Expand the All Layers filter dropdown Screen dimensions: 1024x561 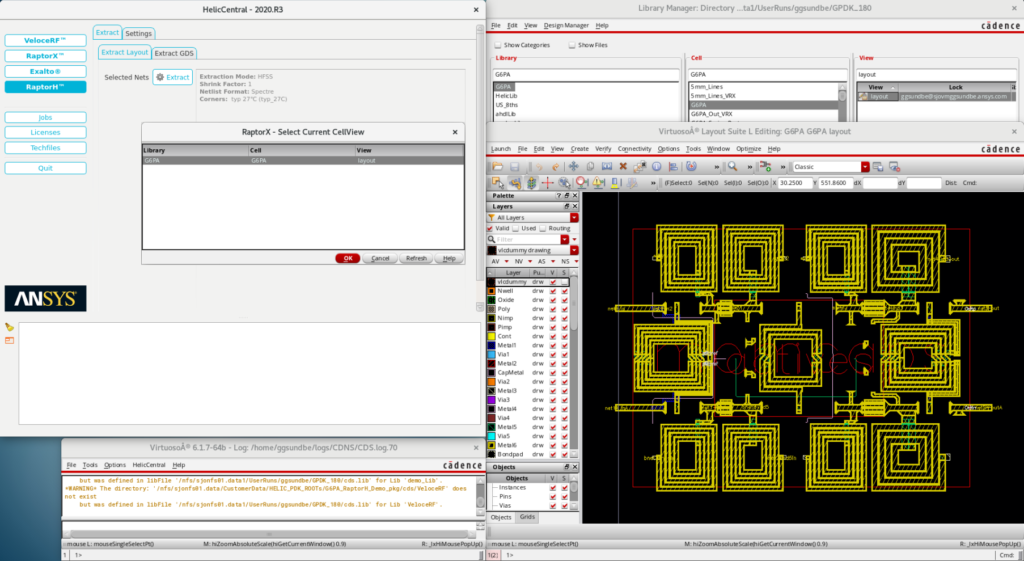click(x=574, y=217)
